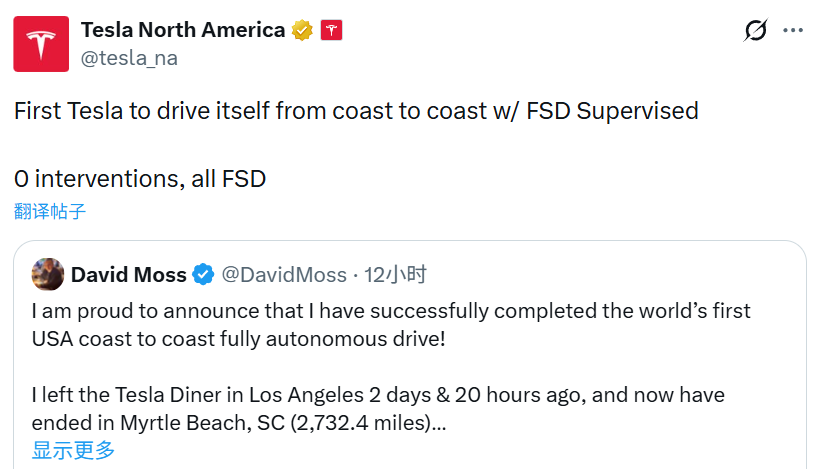
Task: Open David Moss display name in quoted post
Action: [x=128, y=274]
